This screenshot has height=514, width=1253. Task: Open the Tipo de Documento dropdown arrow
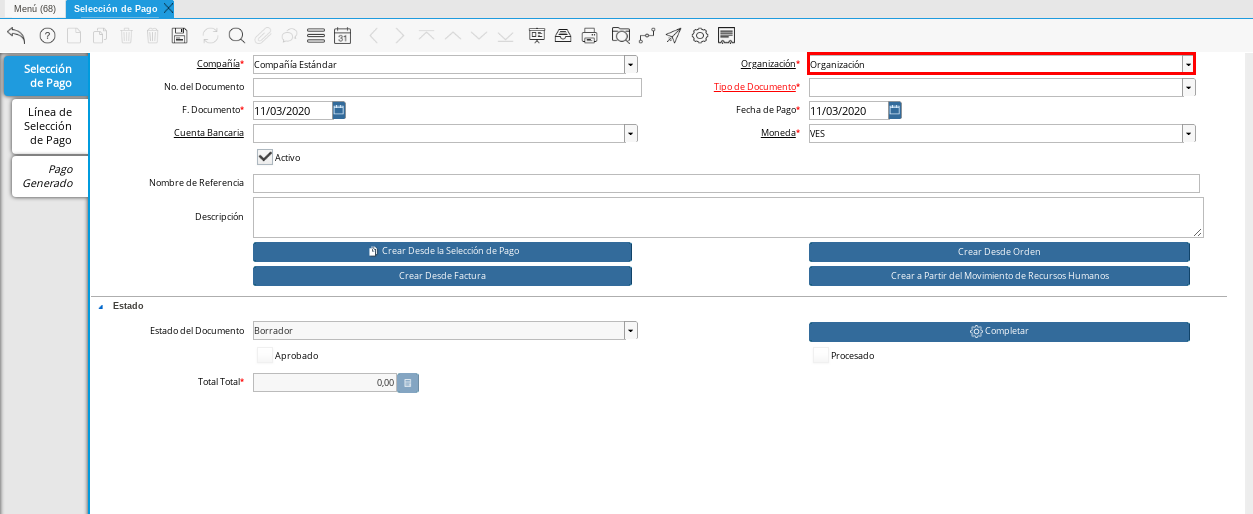[x=1189, y=87]
